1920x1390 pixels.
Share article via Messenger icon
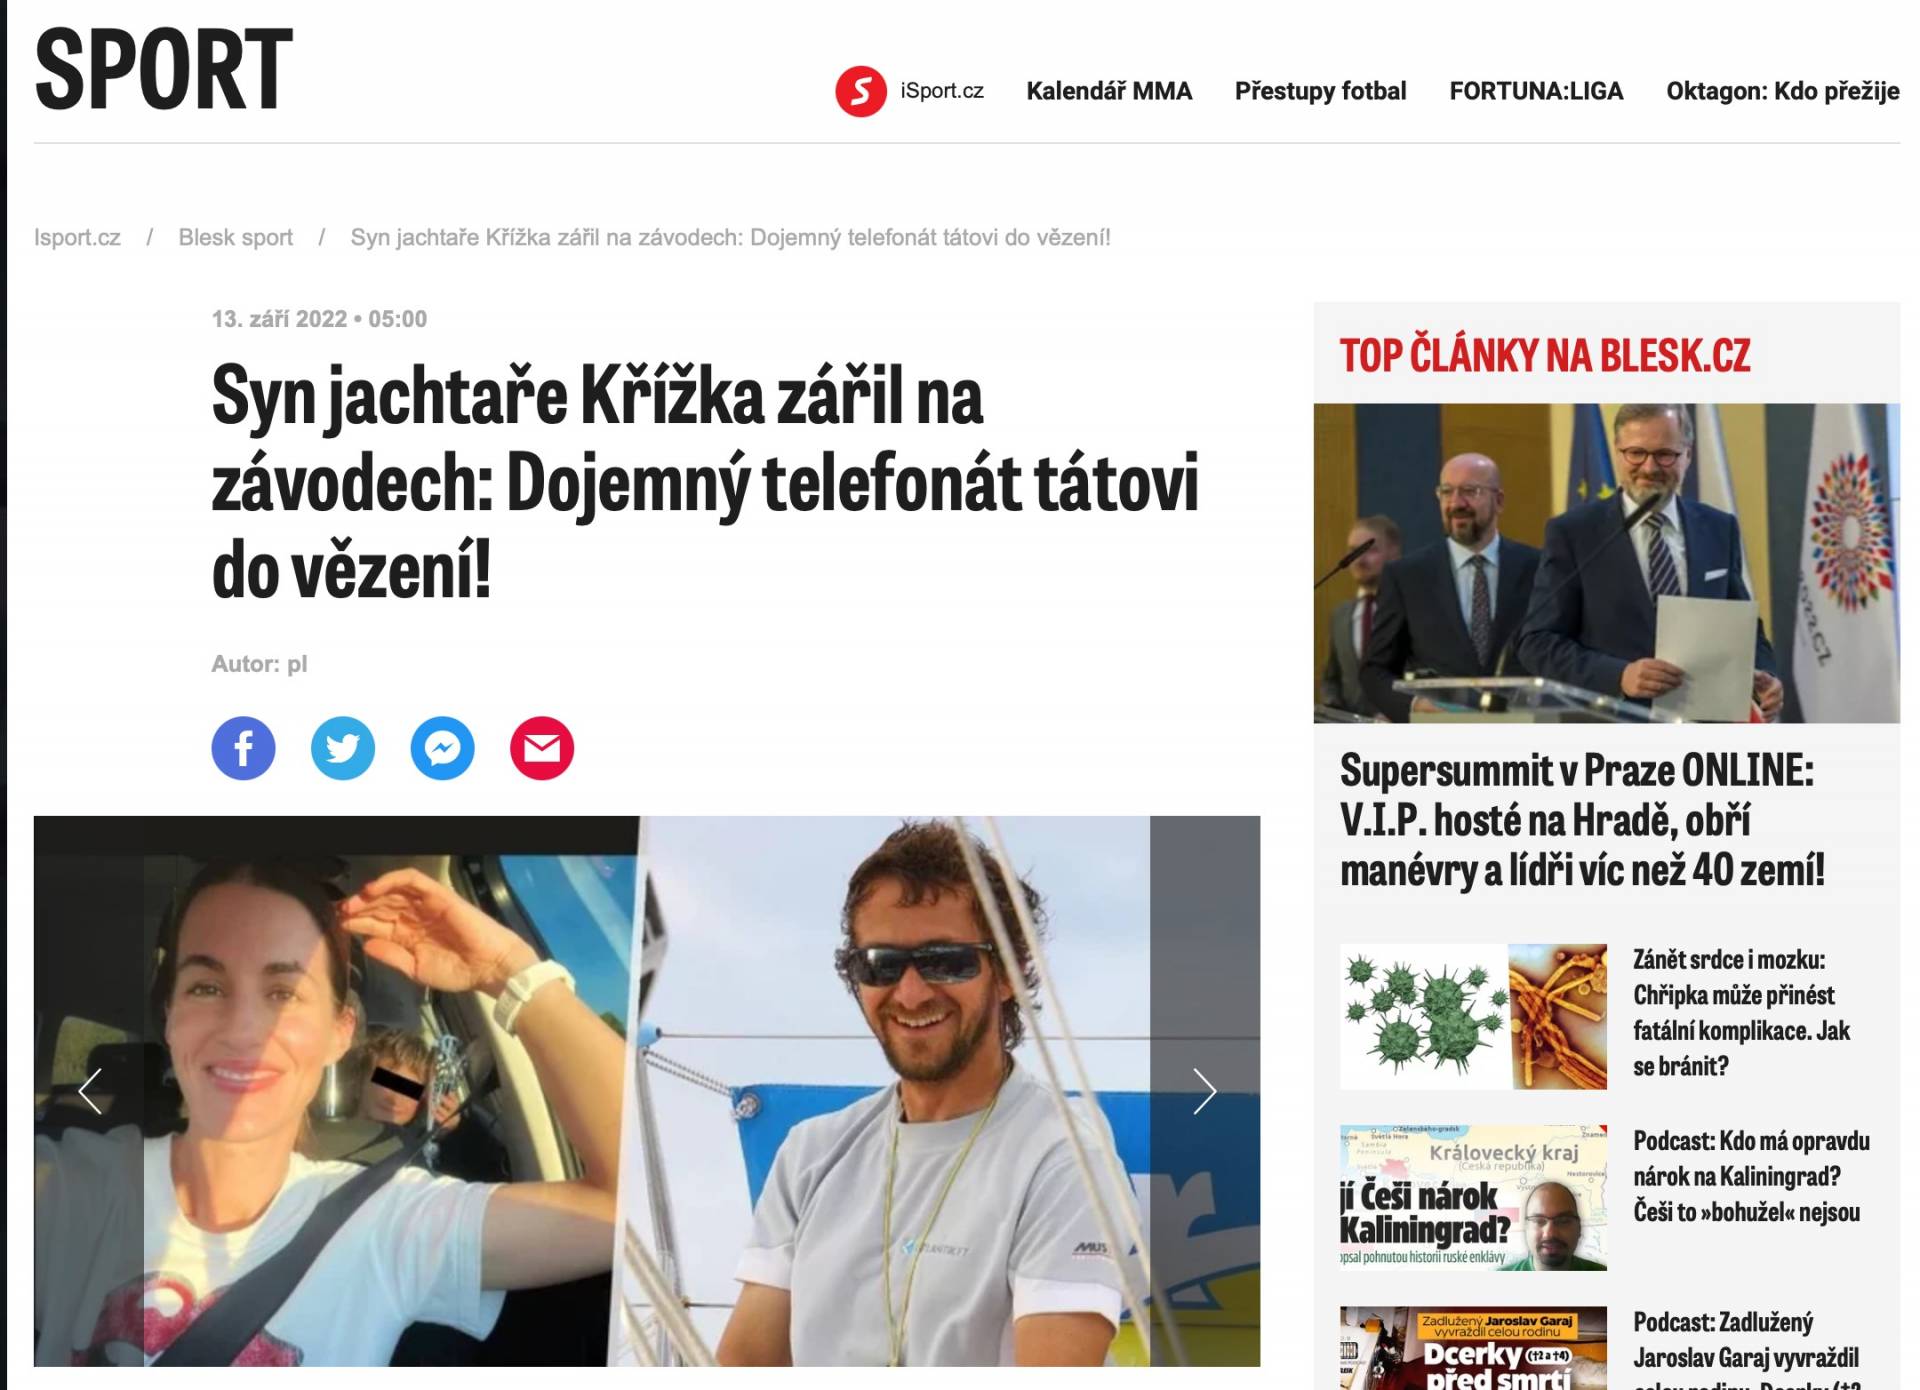[442, 748]
